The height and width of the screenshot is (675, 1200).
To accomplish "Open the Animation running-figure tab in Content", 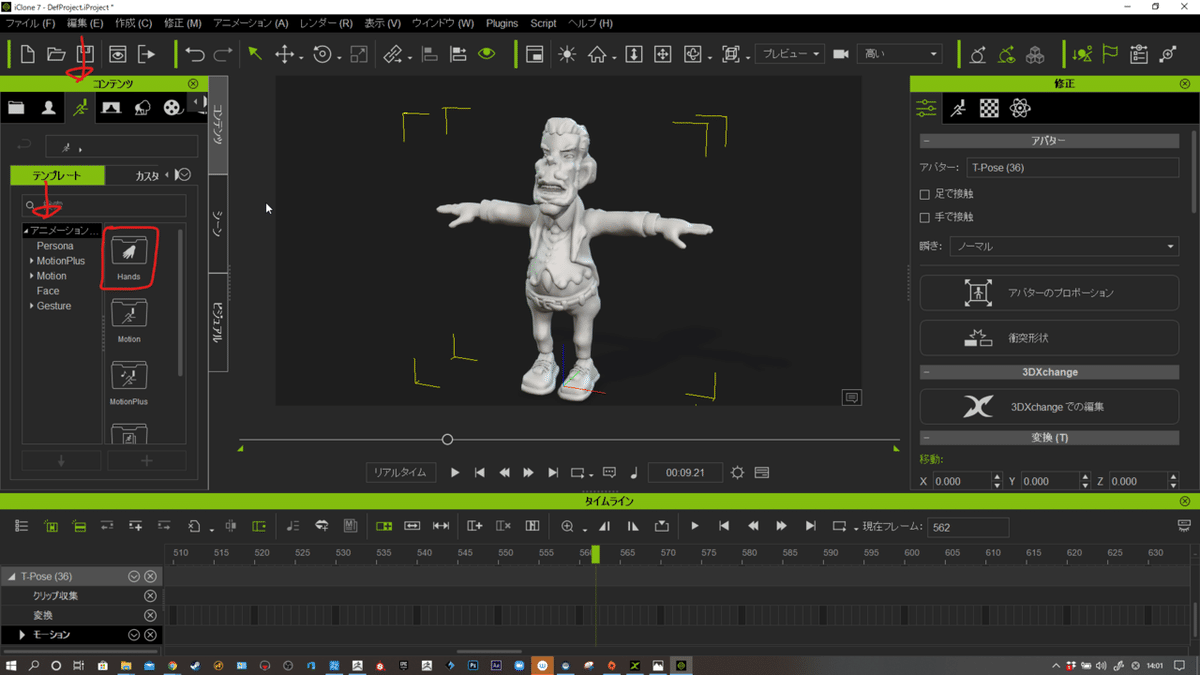I will (x=80, y=107).
